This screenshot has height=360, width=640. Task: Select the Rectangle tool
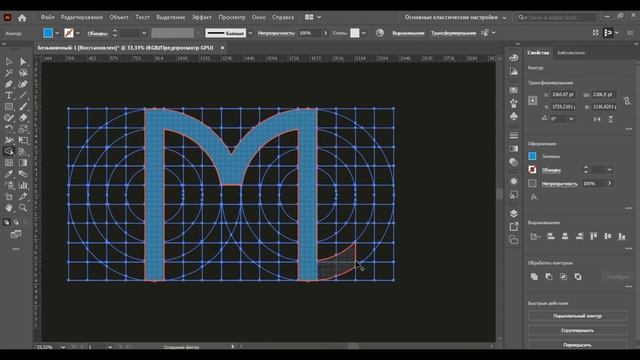(x=9, y=107)
